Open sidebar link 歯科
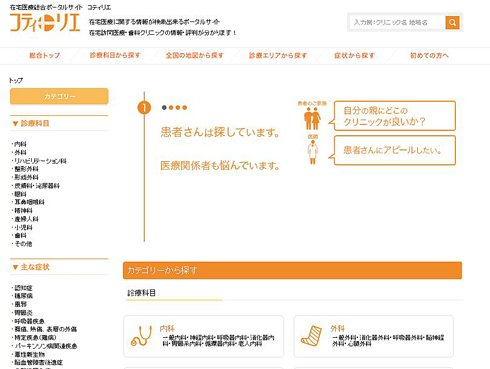This screenshot has height=369, width=490. click(x=20, y=235)
